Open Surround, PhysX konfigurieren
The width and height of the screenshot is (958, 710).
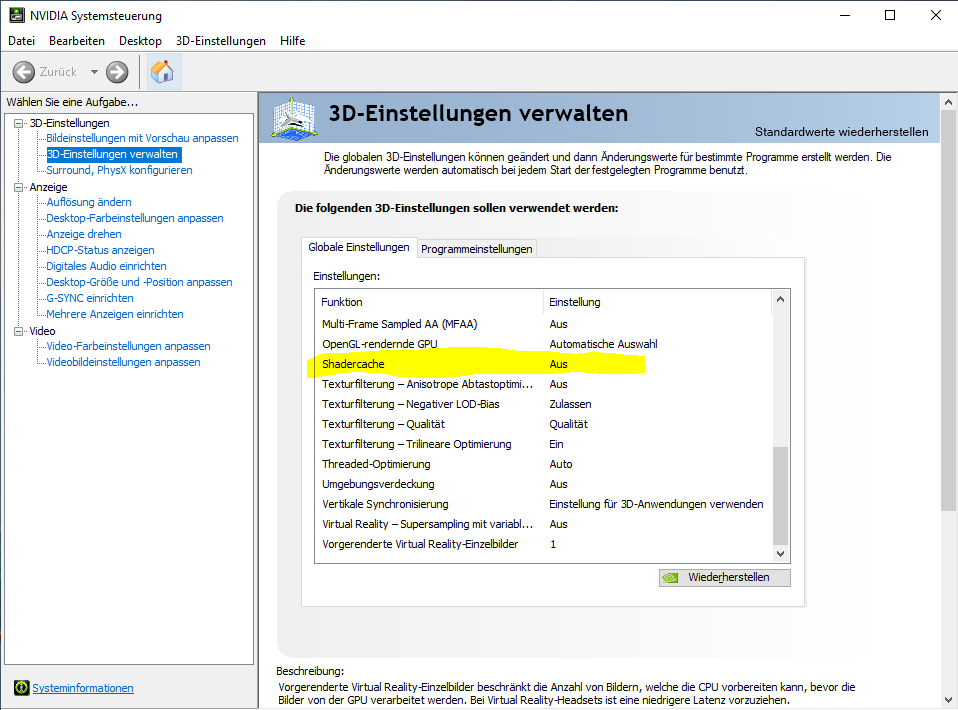[119, 170]
